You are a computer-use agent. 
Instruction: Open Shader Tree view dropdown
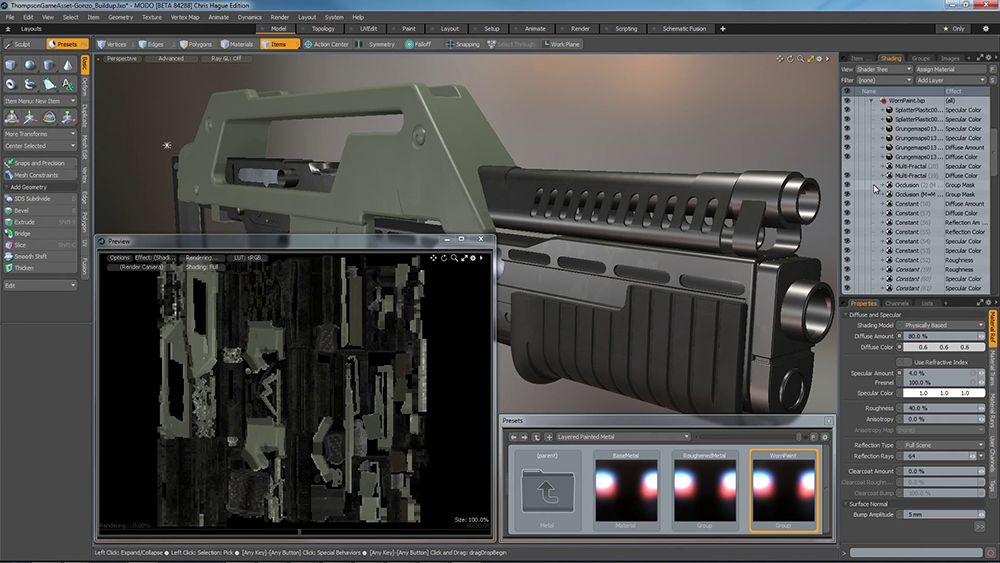pos(884,69)
